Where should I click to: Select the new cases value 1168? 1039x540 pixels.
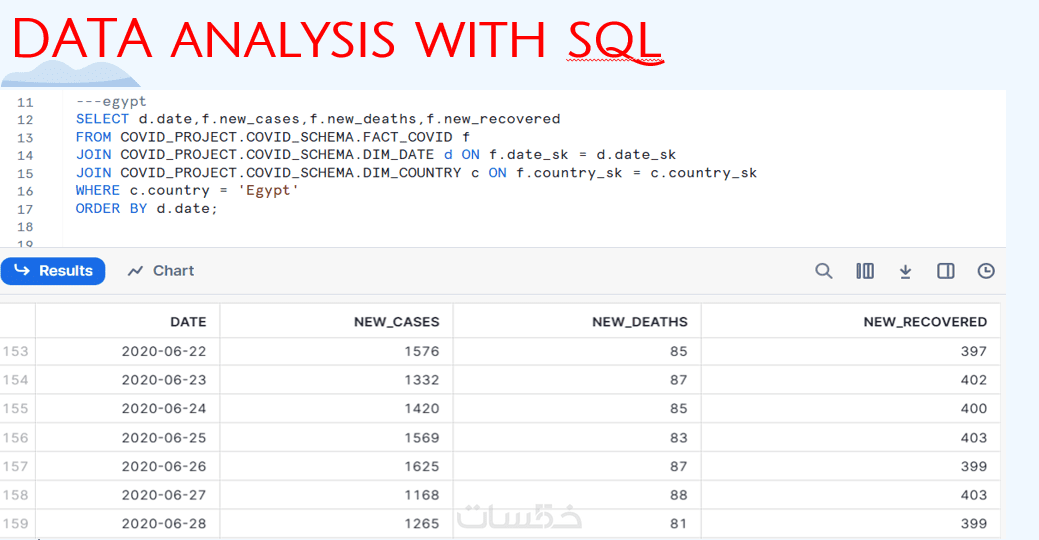422,495
